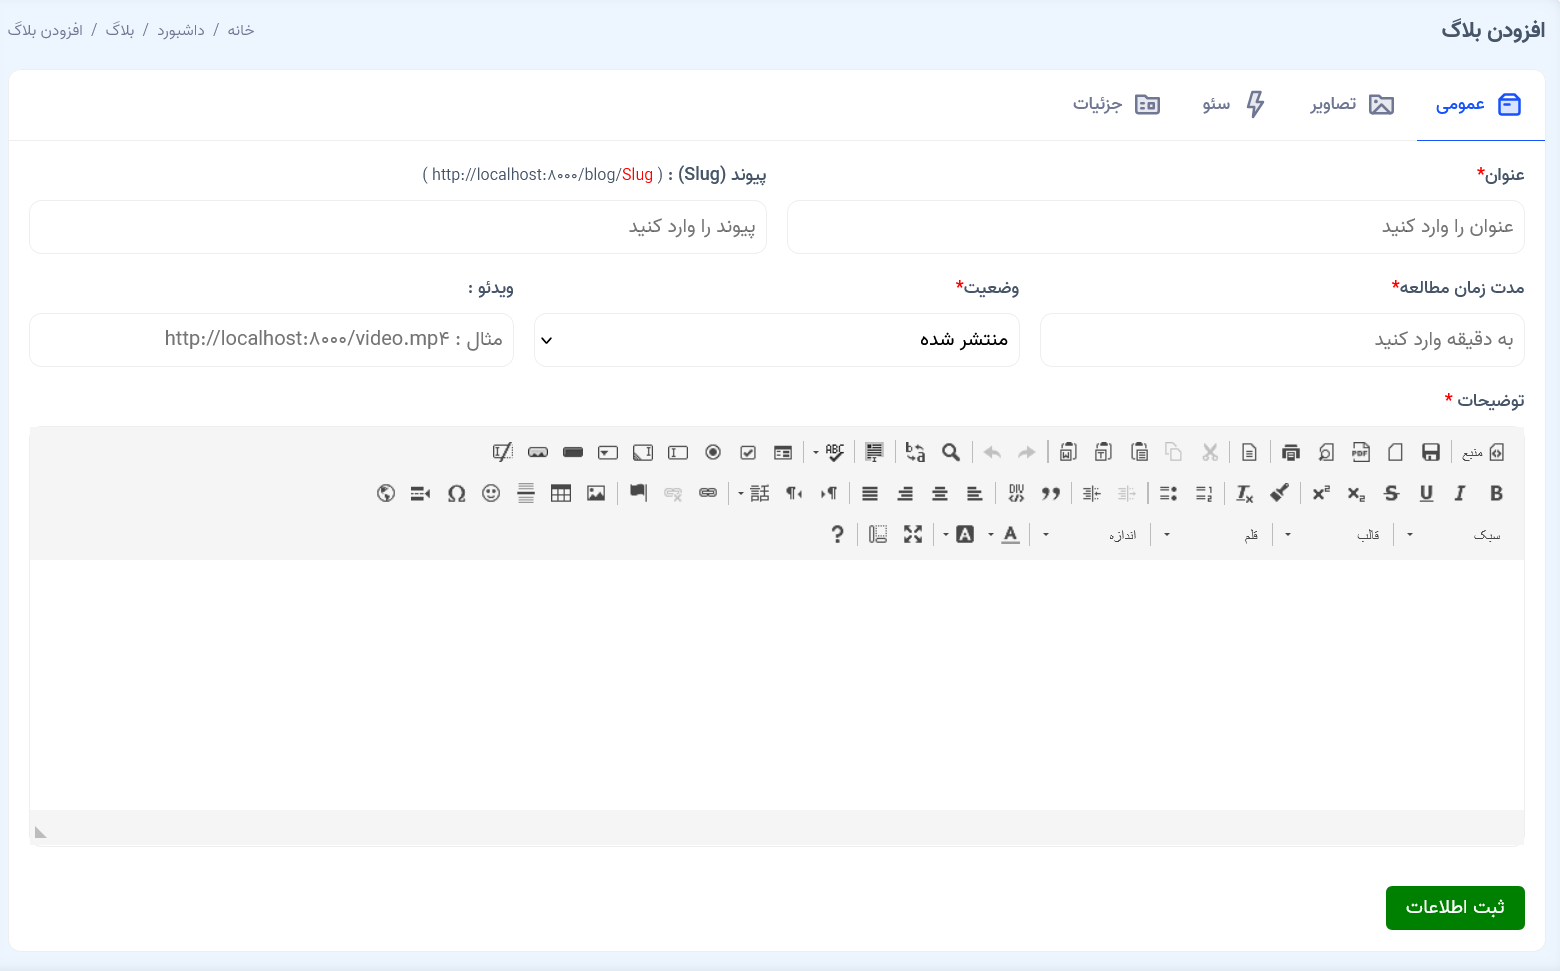The width and height of the screenshot is (1560, 971).
Task: Open the سئو tab
Action: click(1233, 105)
